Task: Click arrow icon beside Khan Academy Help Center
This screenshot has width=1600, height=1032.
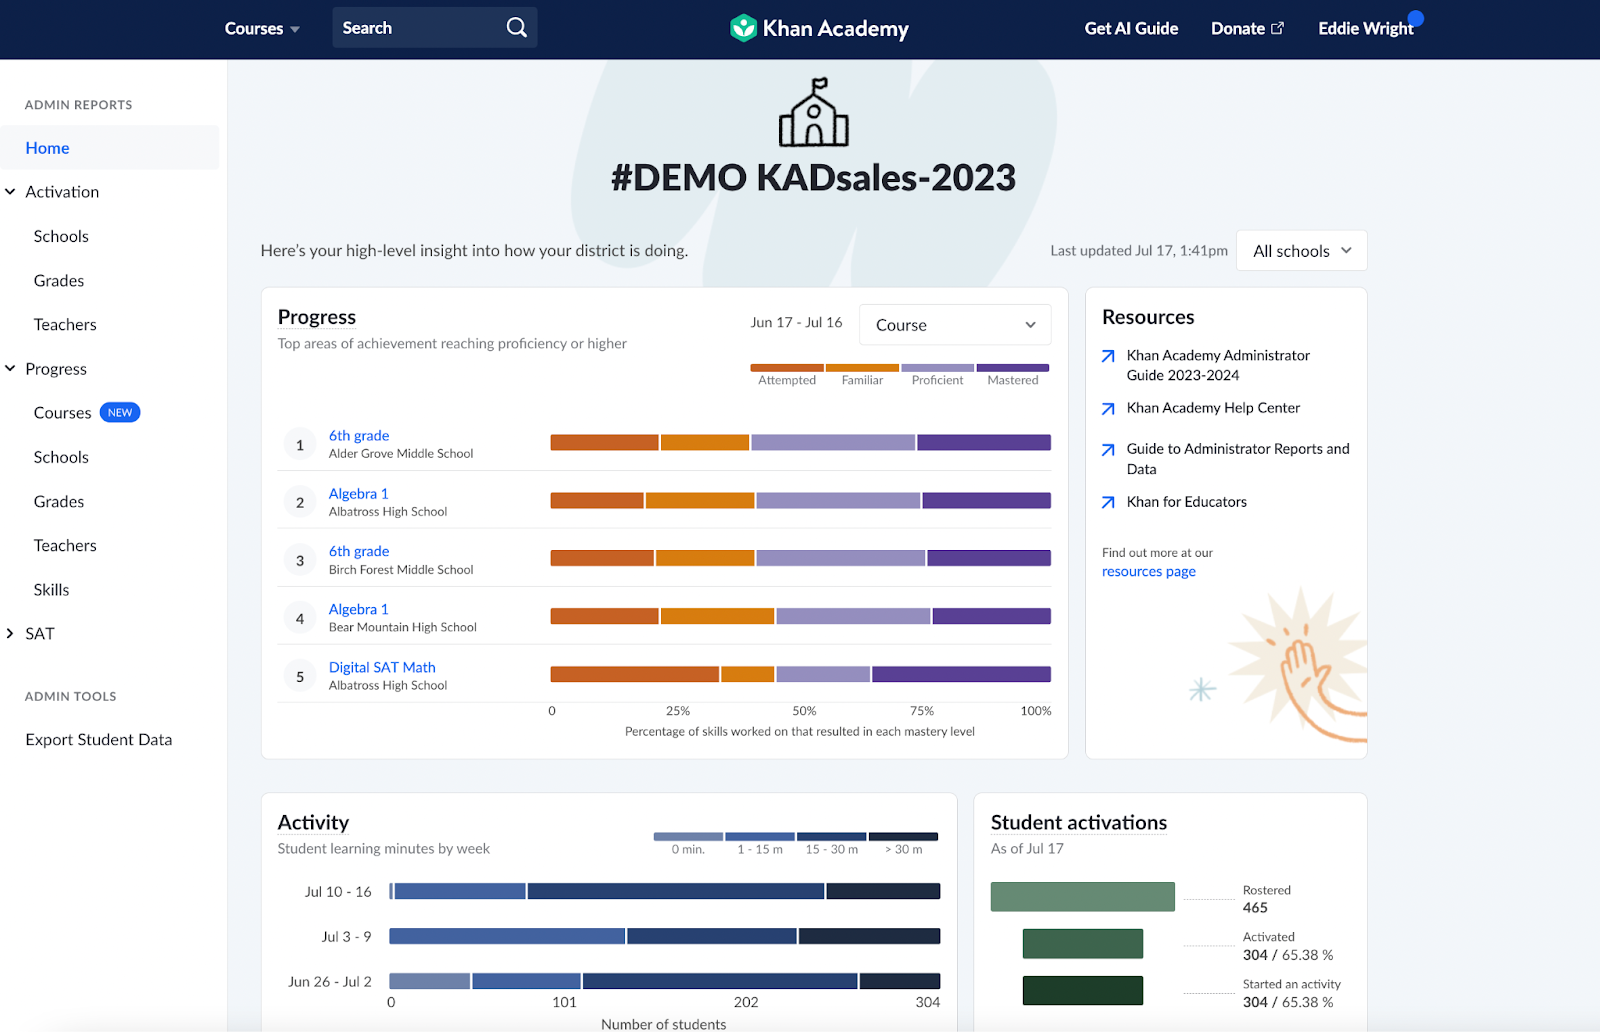Action: pyautogui.click(x=1108, y=408)
